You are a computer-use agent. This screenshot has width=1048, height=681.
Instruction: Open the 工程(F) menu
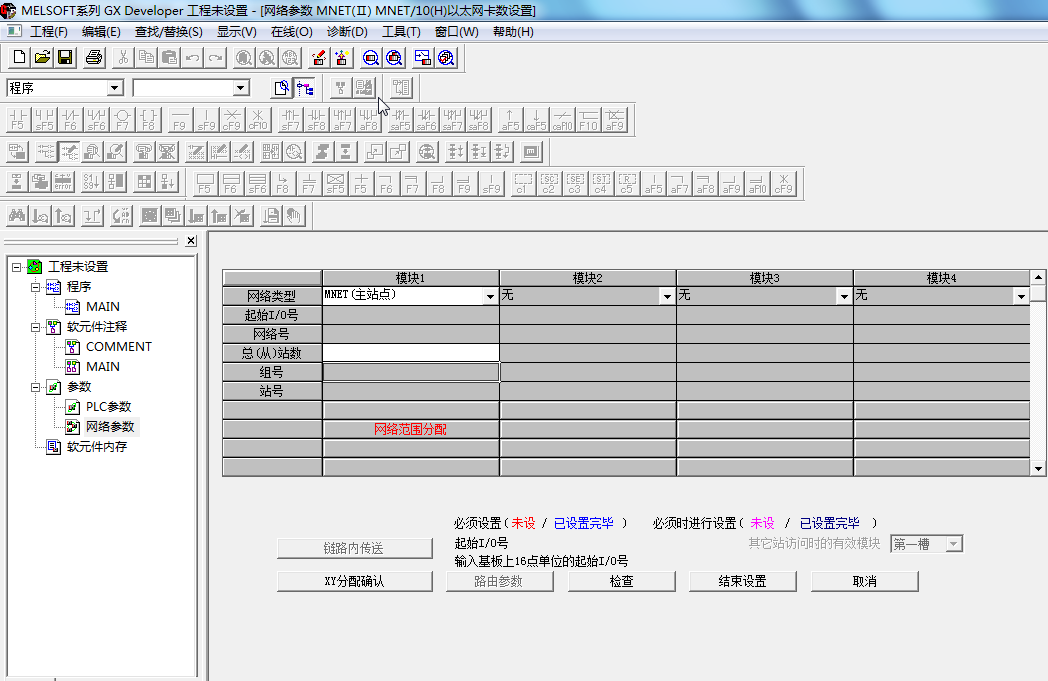[48, 31]
